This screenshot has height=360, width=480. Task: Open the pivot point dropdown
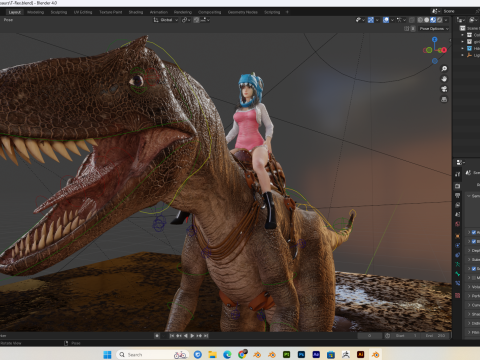tap(186, 20)
